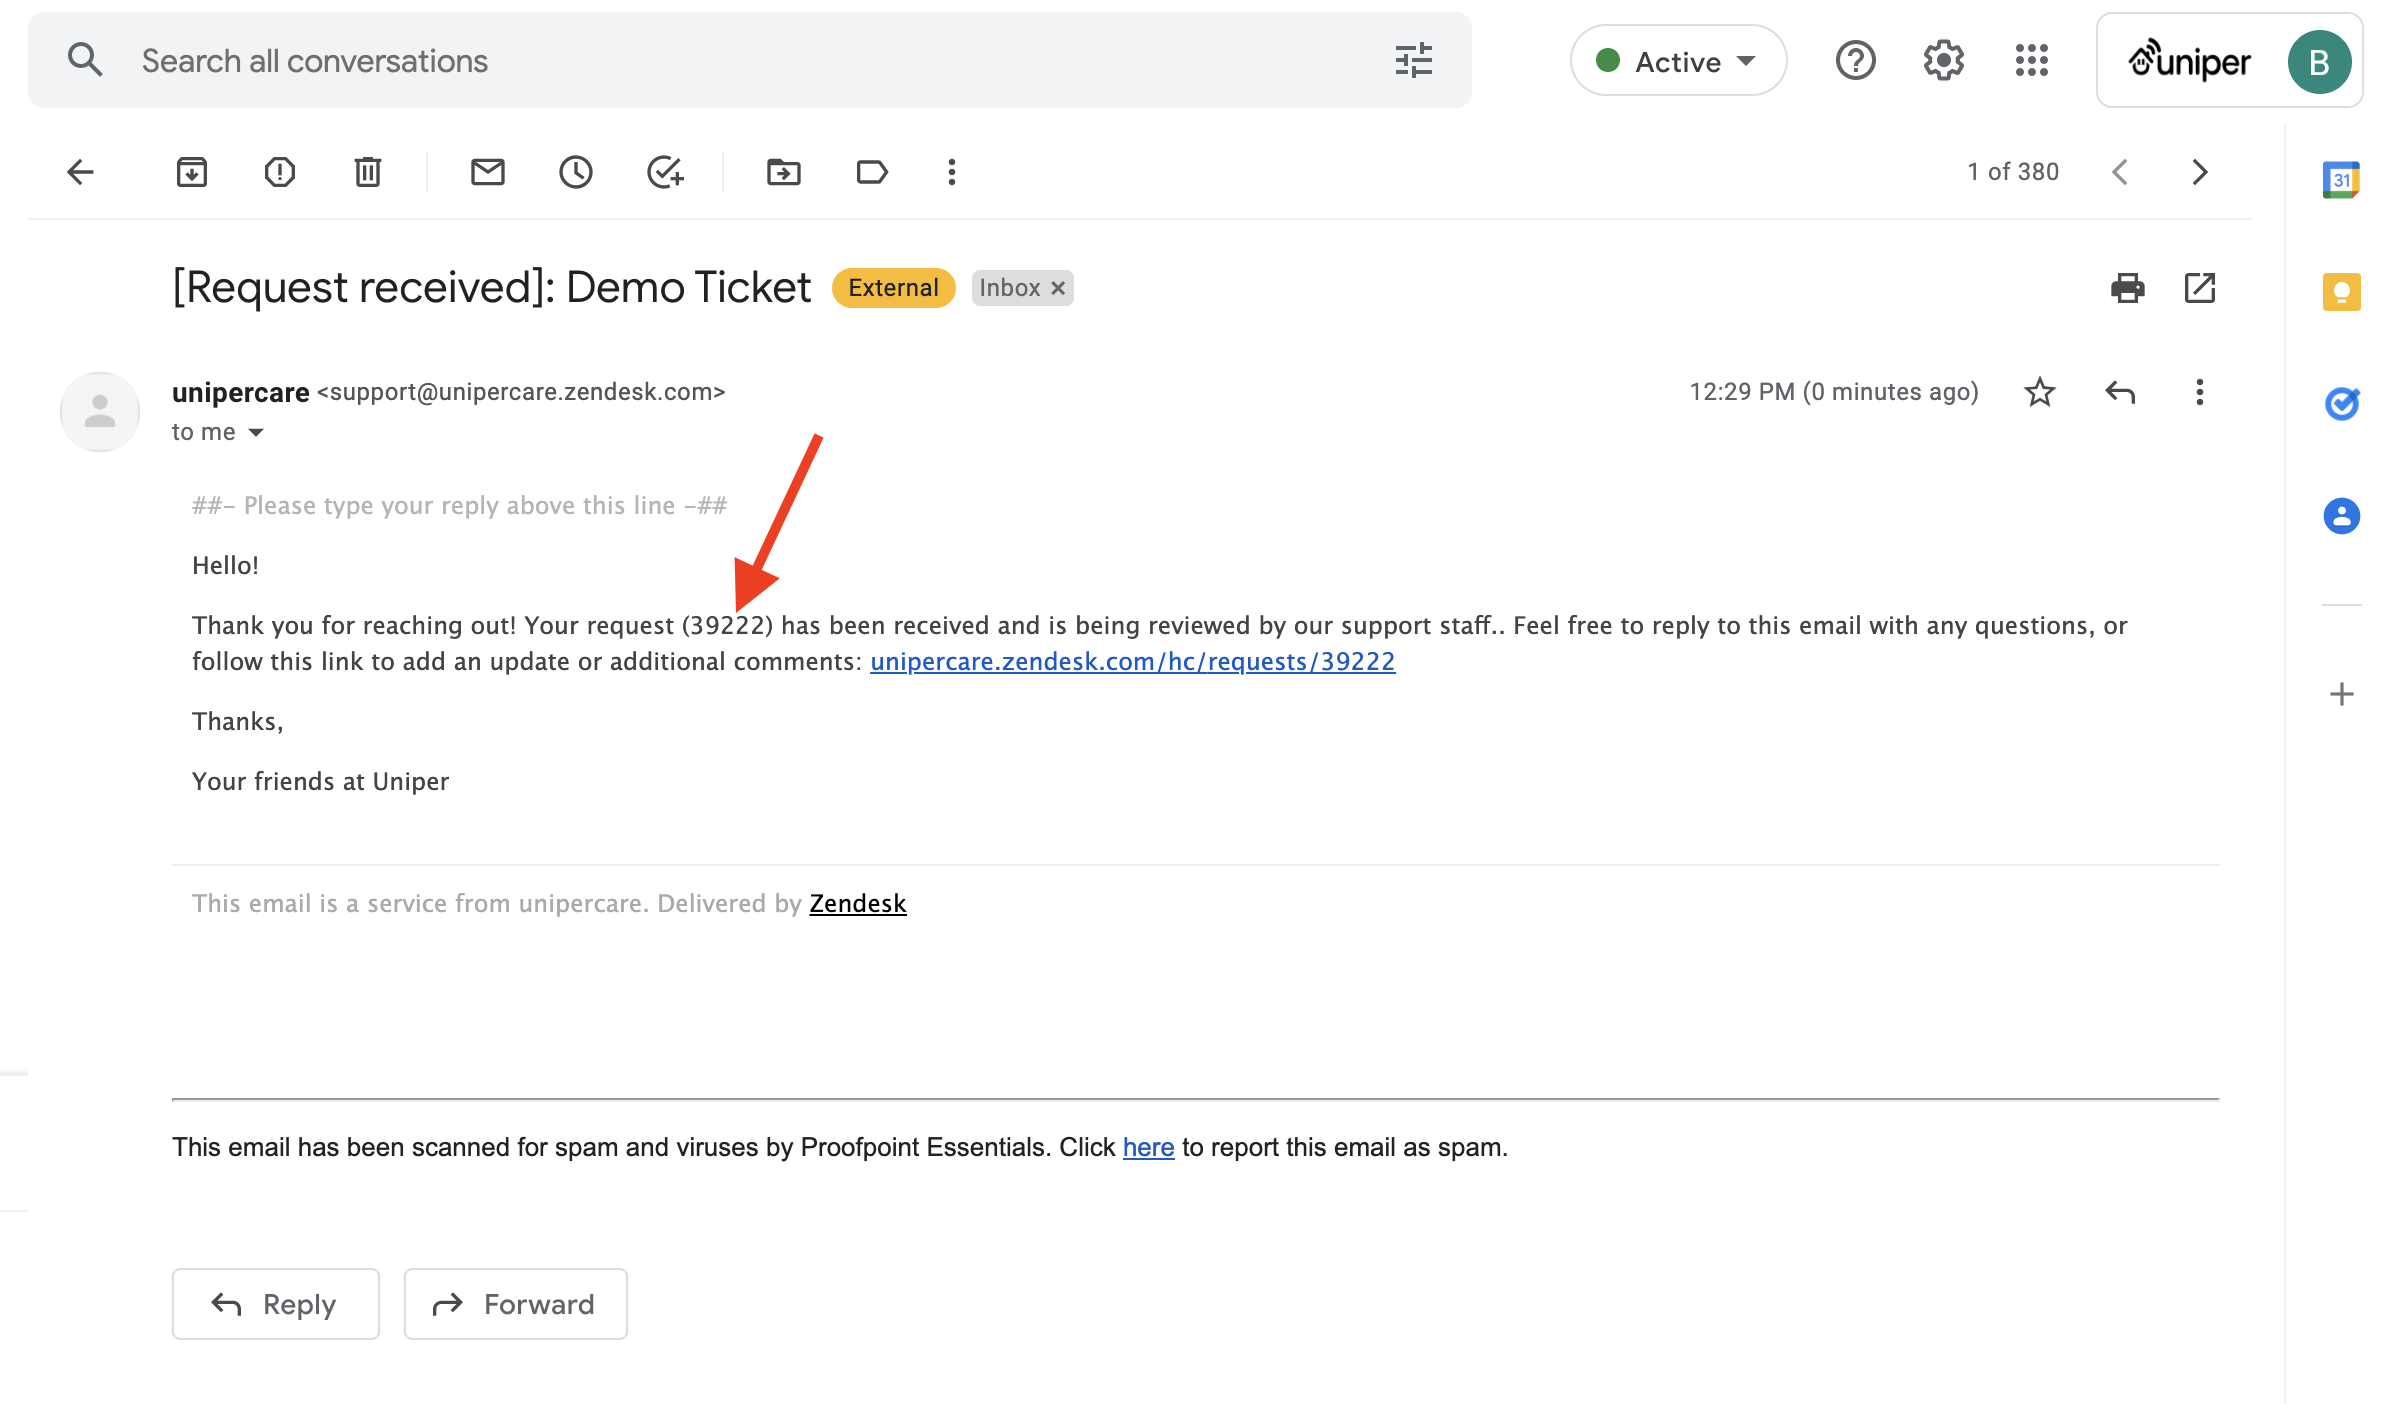Open message more options menu
This screenshot has height=1404, width=2396.
(x=2199, y=392)
